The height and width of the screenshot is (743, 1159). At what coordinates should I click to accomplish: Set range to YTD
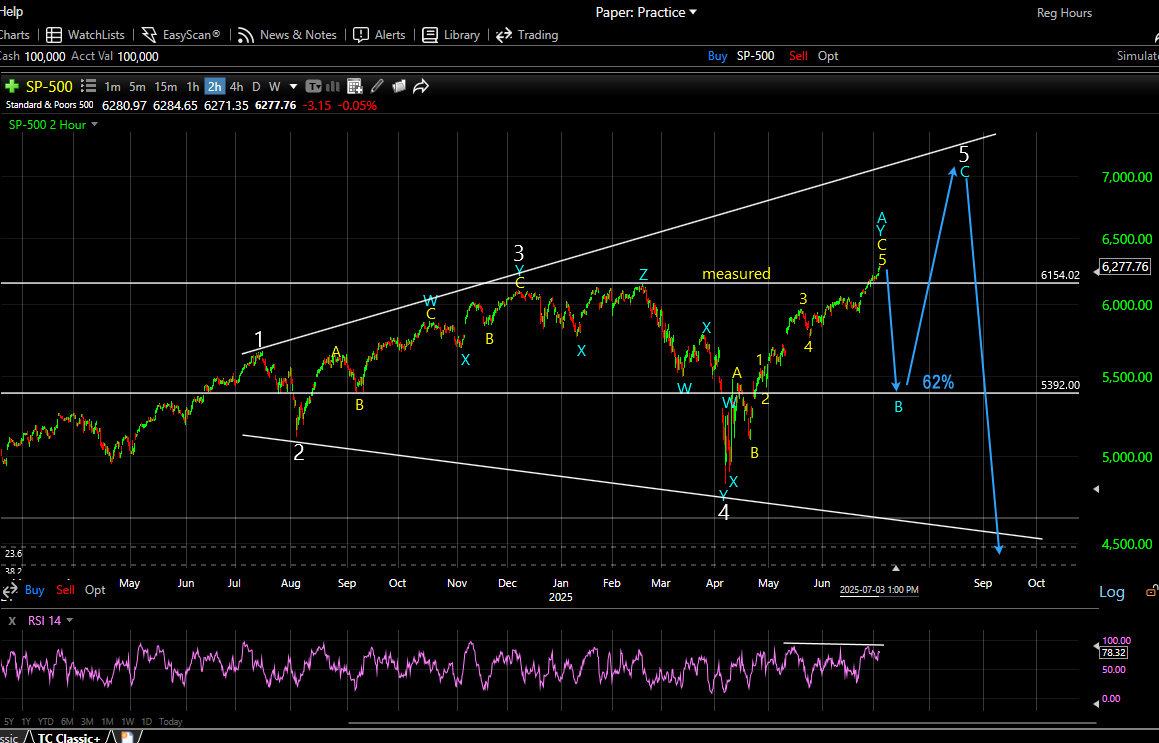click(45, 722)
